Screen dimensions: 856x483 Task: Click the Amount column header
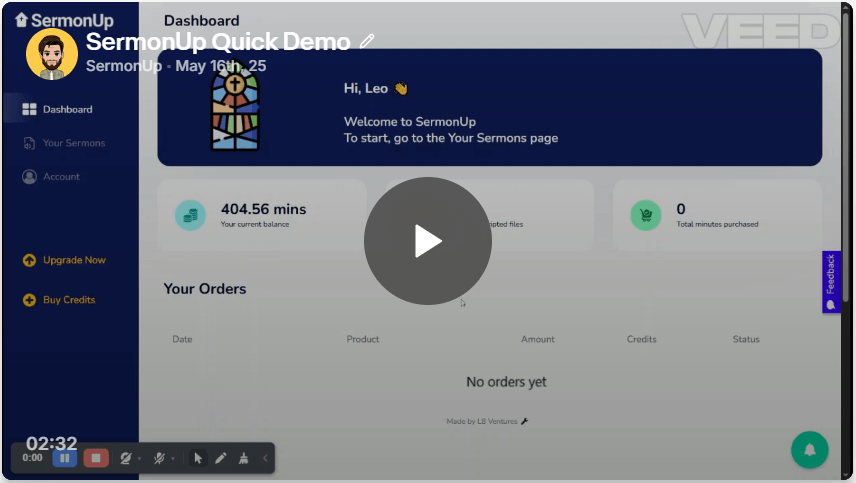(538, 339)
